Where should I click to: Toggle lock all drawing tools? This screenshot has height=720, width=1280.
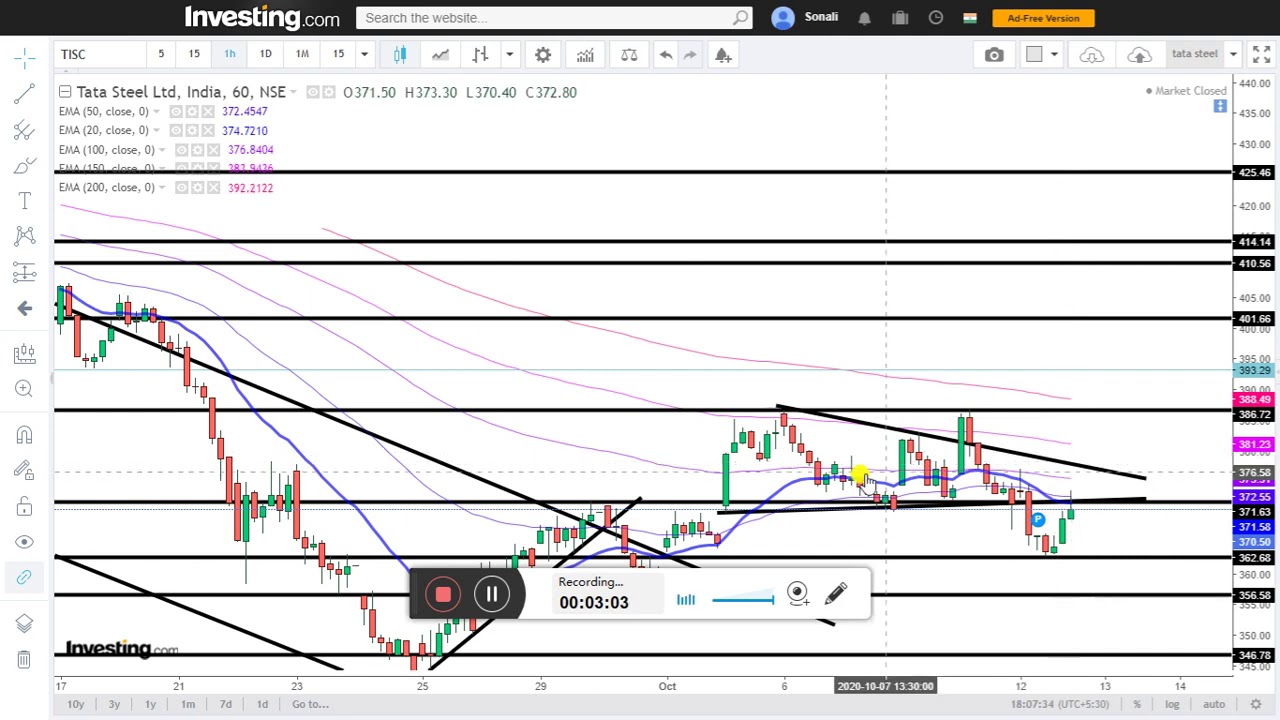pyautogui.click(x=25, y=506)
